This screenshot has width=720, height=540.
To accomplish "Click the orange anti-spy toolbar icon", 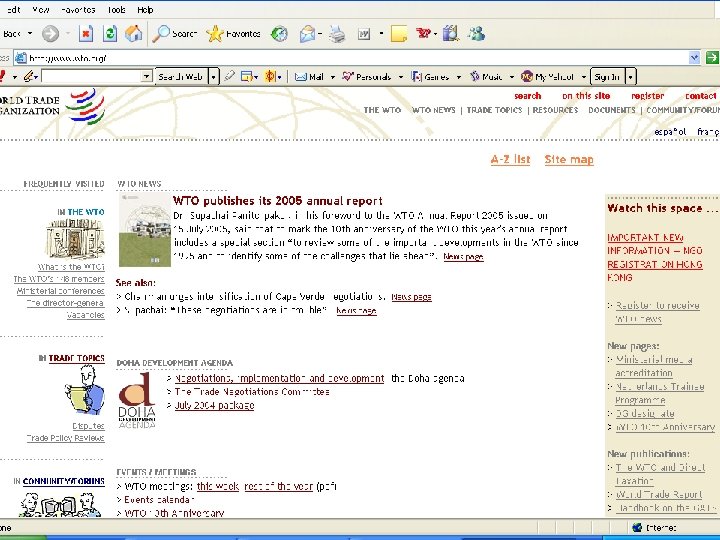I will coord(270,76).
